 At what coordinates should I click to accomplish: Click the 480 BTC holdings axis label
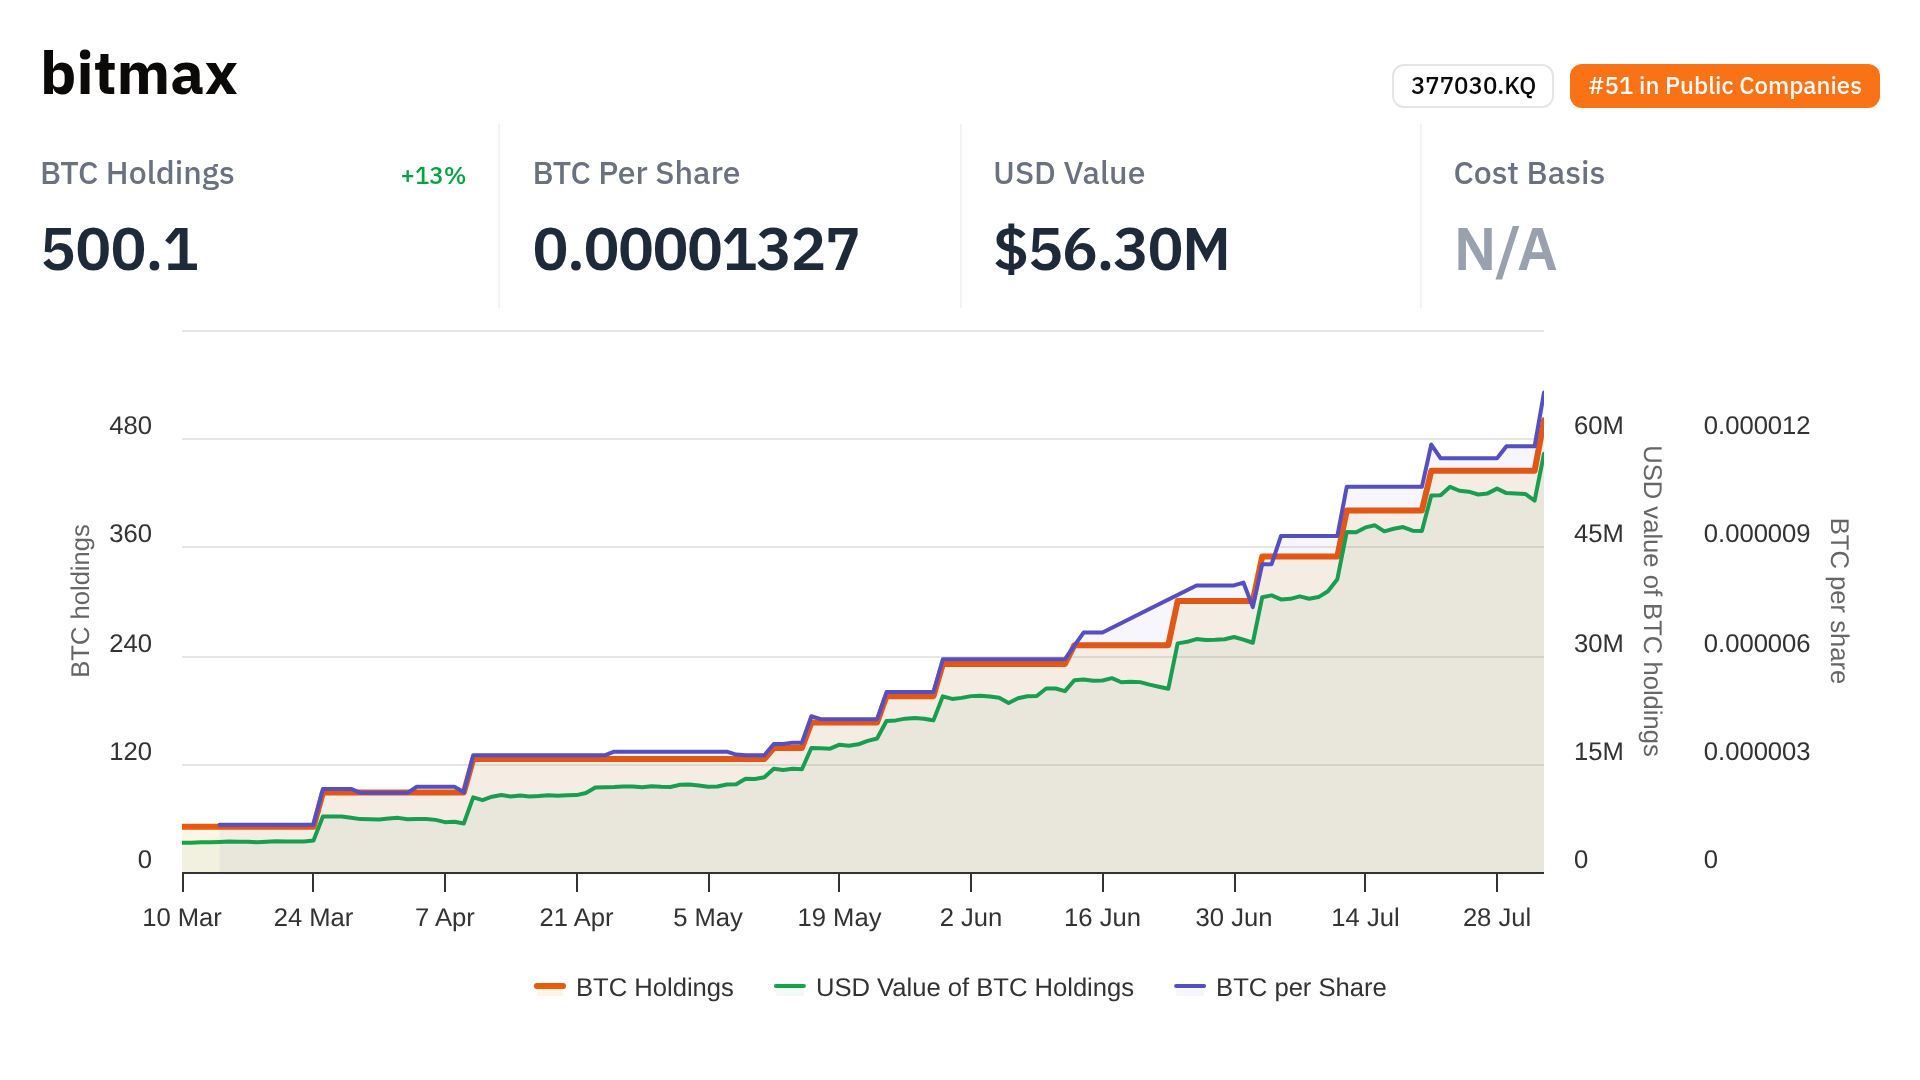[130, 425]
